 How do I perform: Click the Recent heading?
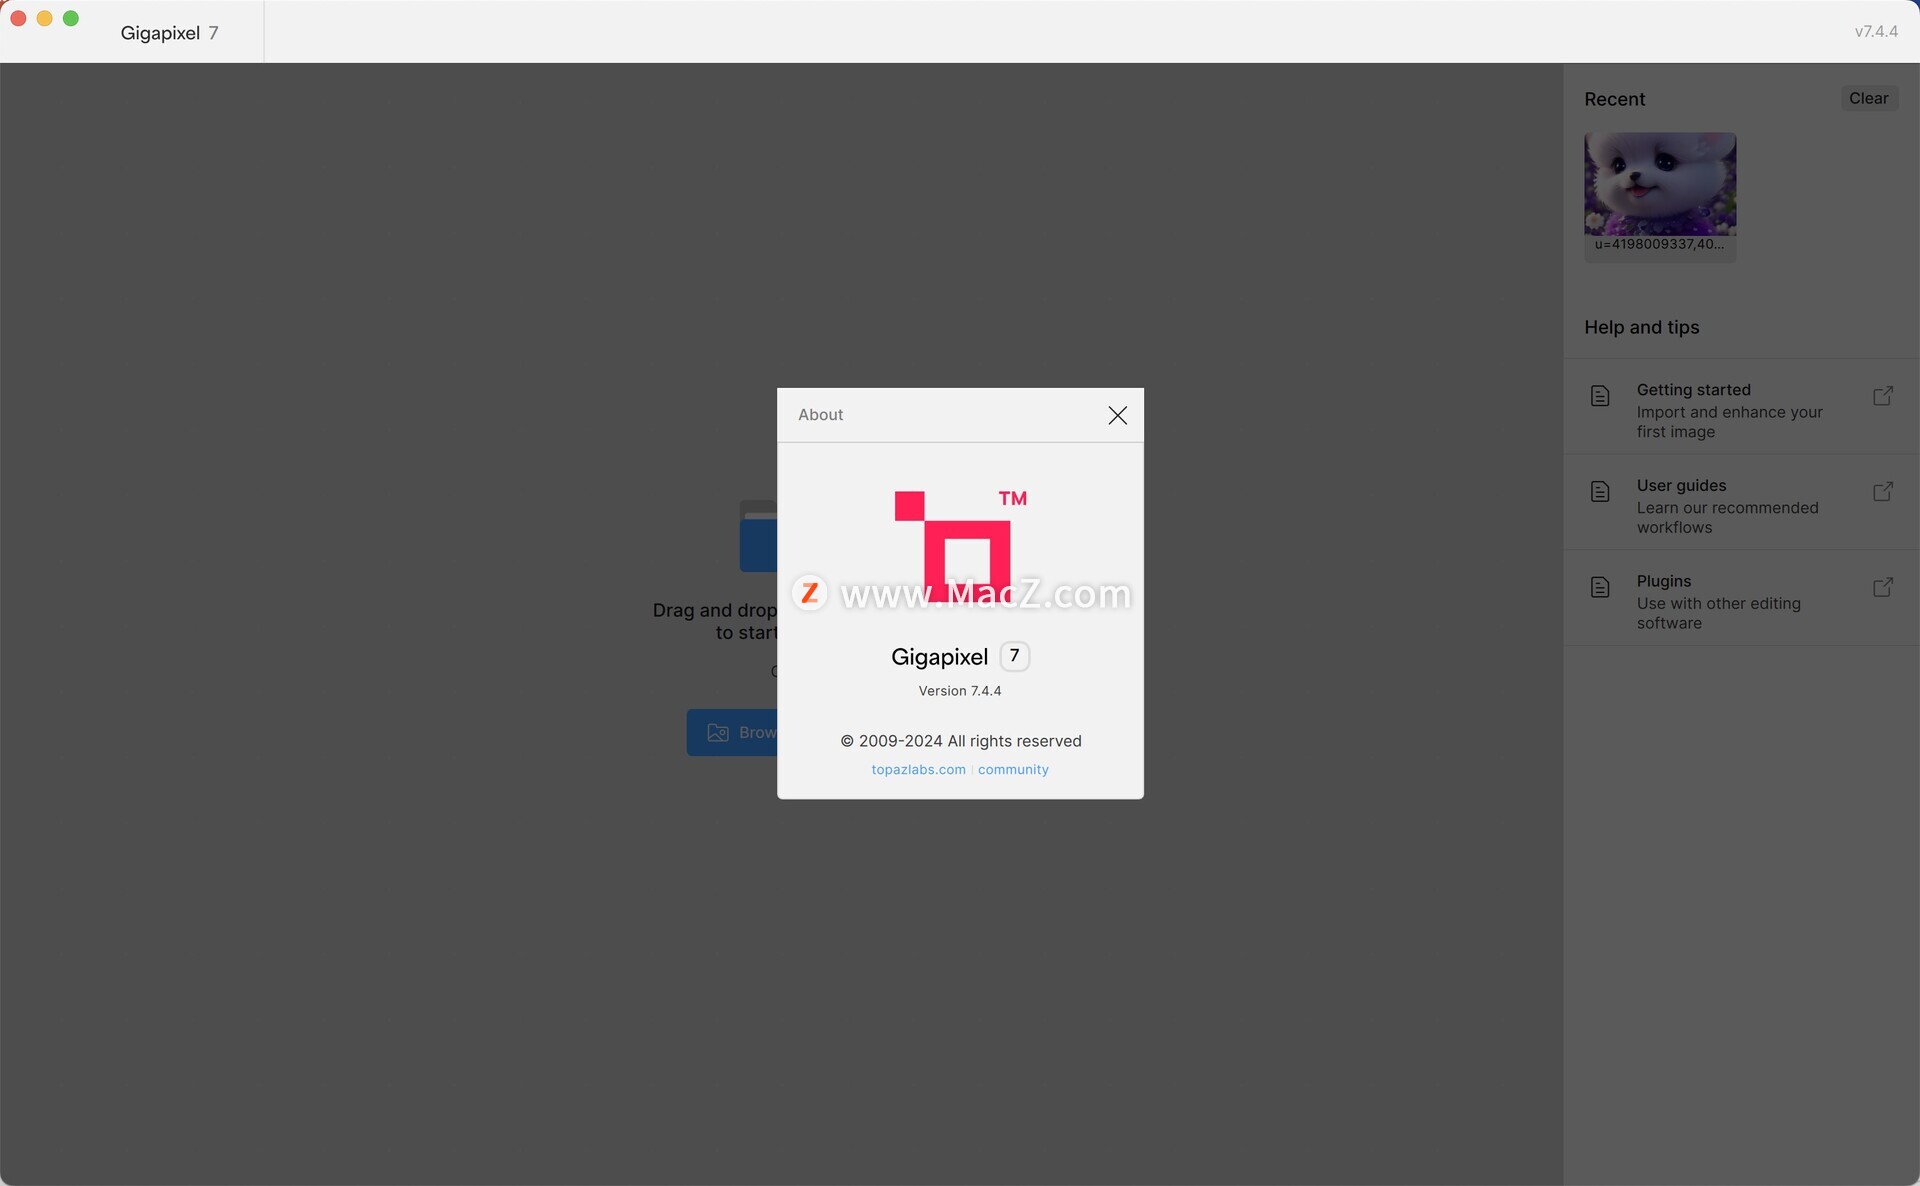pyautogui.click(x=1614, y=99)
